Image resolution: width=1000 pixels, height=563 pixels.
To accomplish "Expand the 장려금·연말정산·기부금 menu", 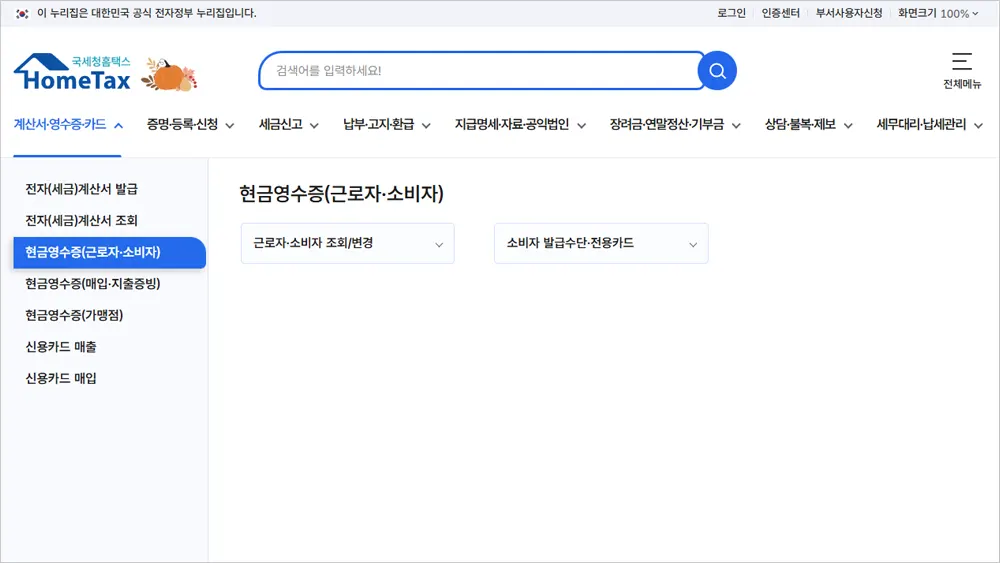I will pyautogui.click(x=675, y=125).
